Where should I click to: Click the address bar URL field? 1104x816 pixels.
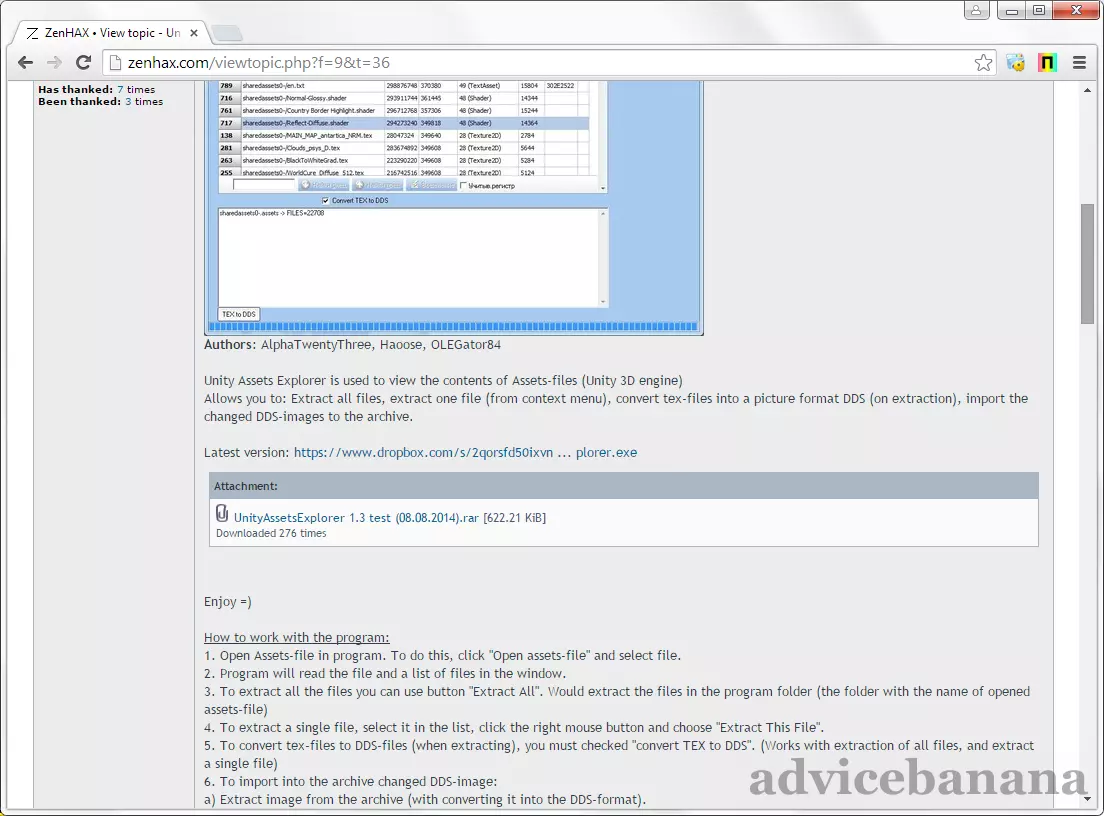(549, 63)
